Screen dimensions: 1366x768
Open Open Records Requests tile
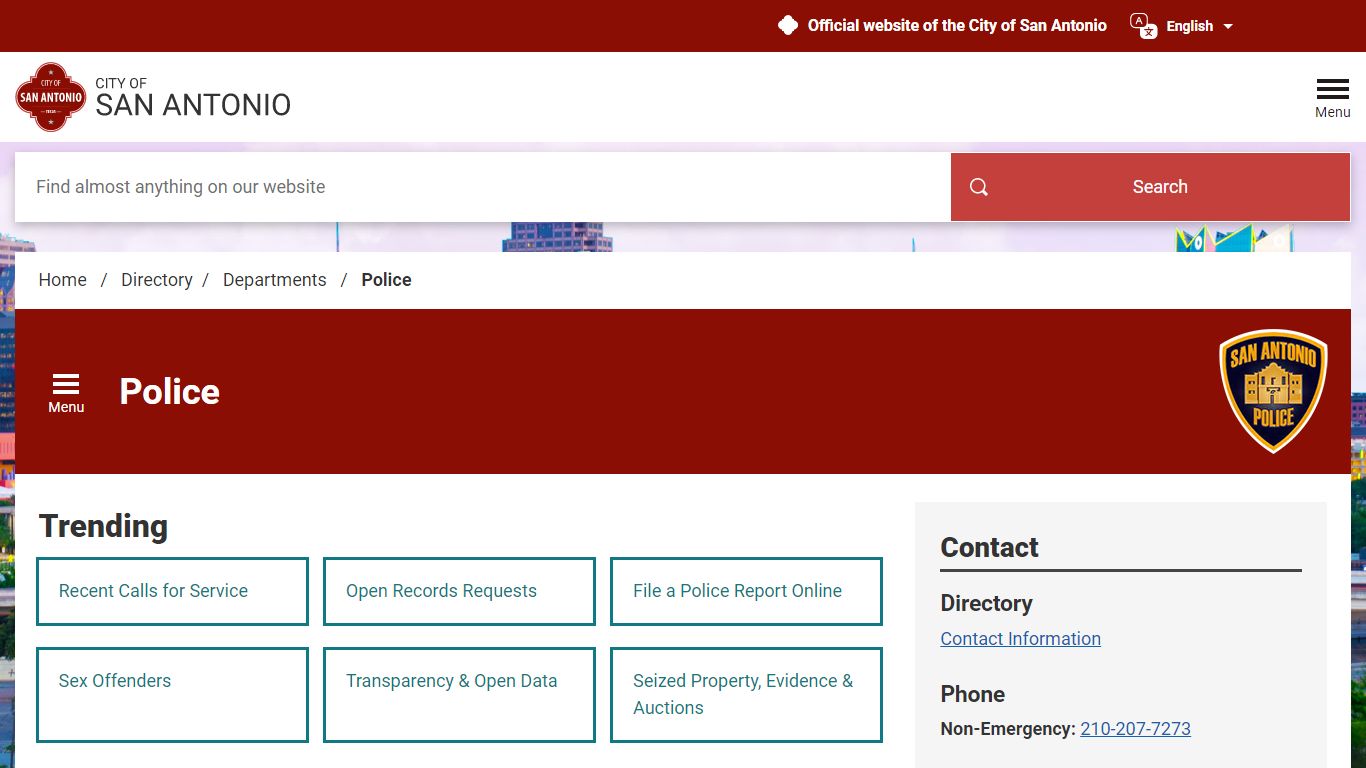(459, 591)
